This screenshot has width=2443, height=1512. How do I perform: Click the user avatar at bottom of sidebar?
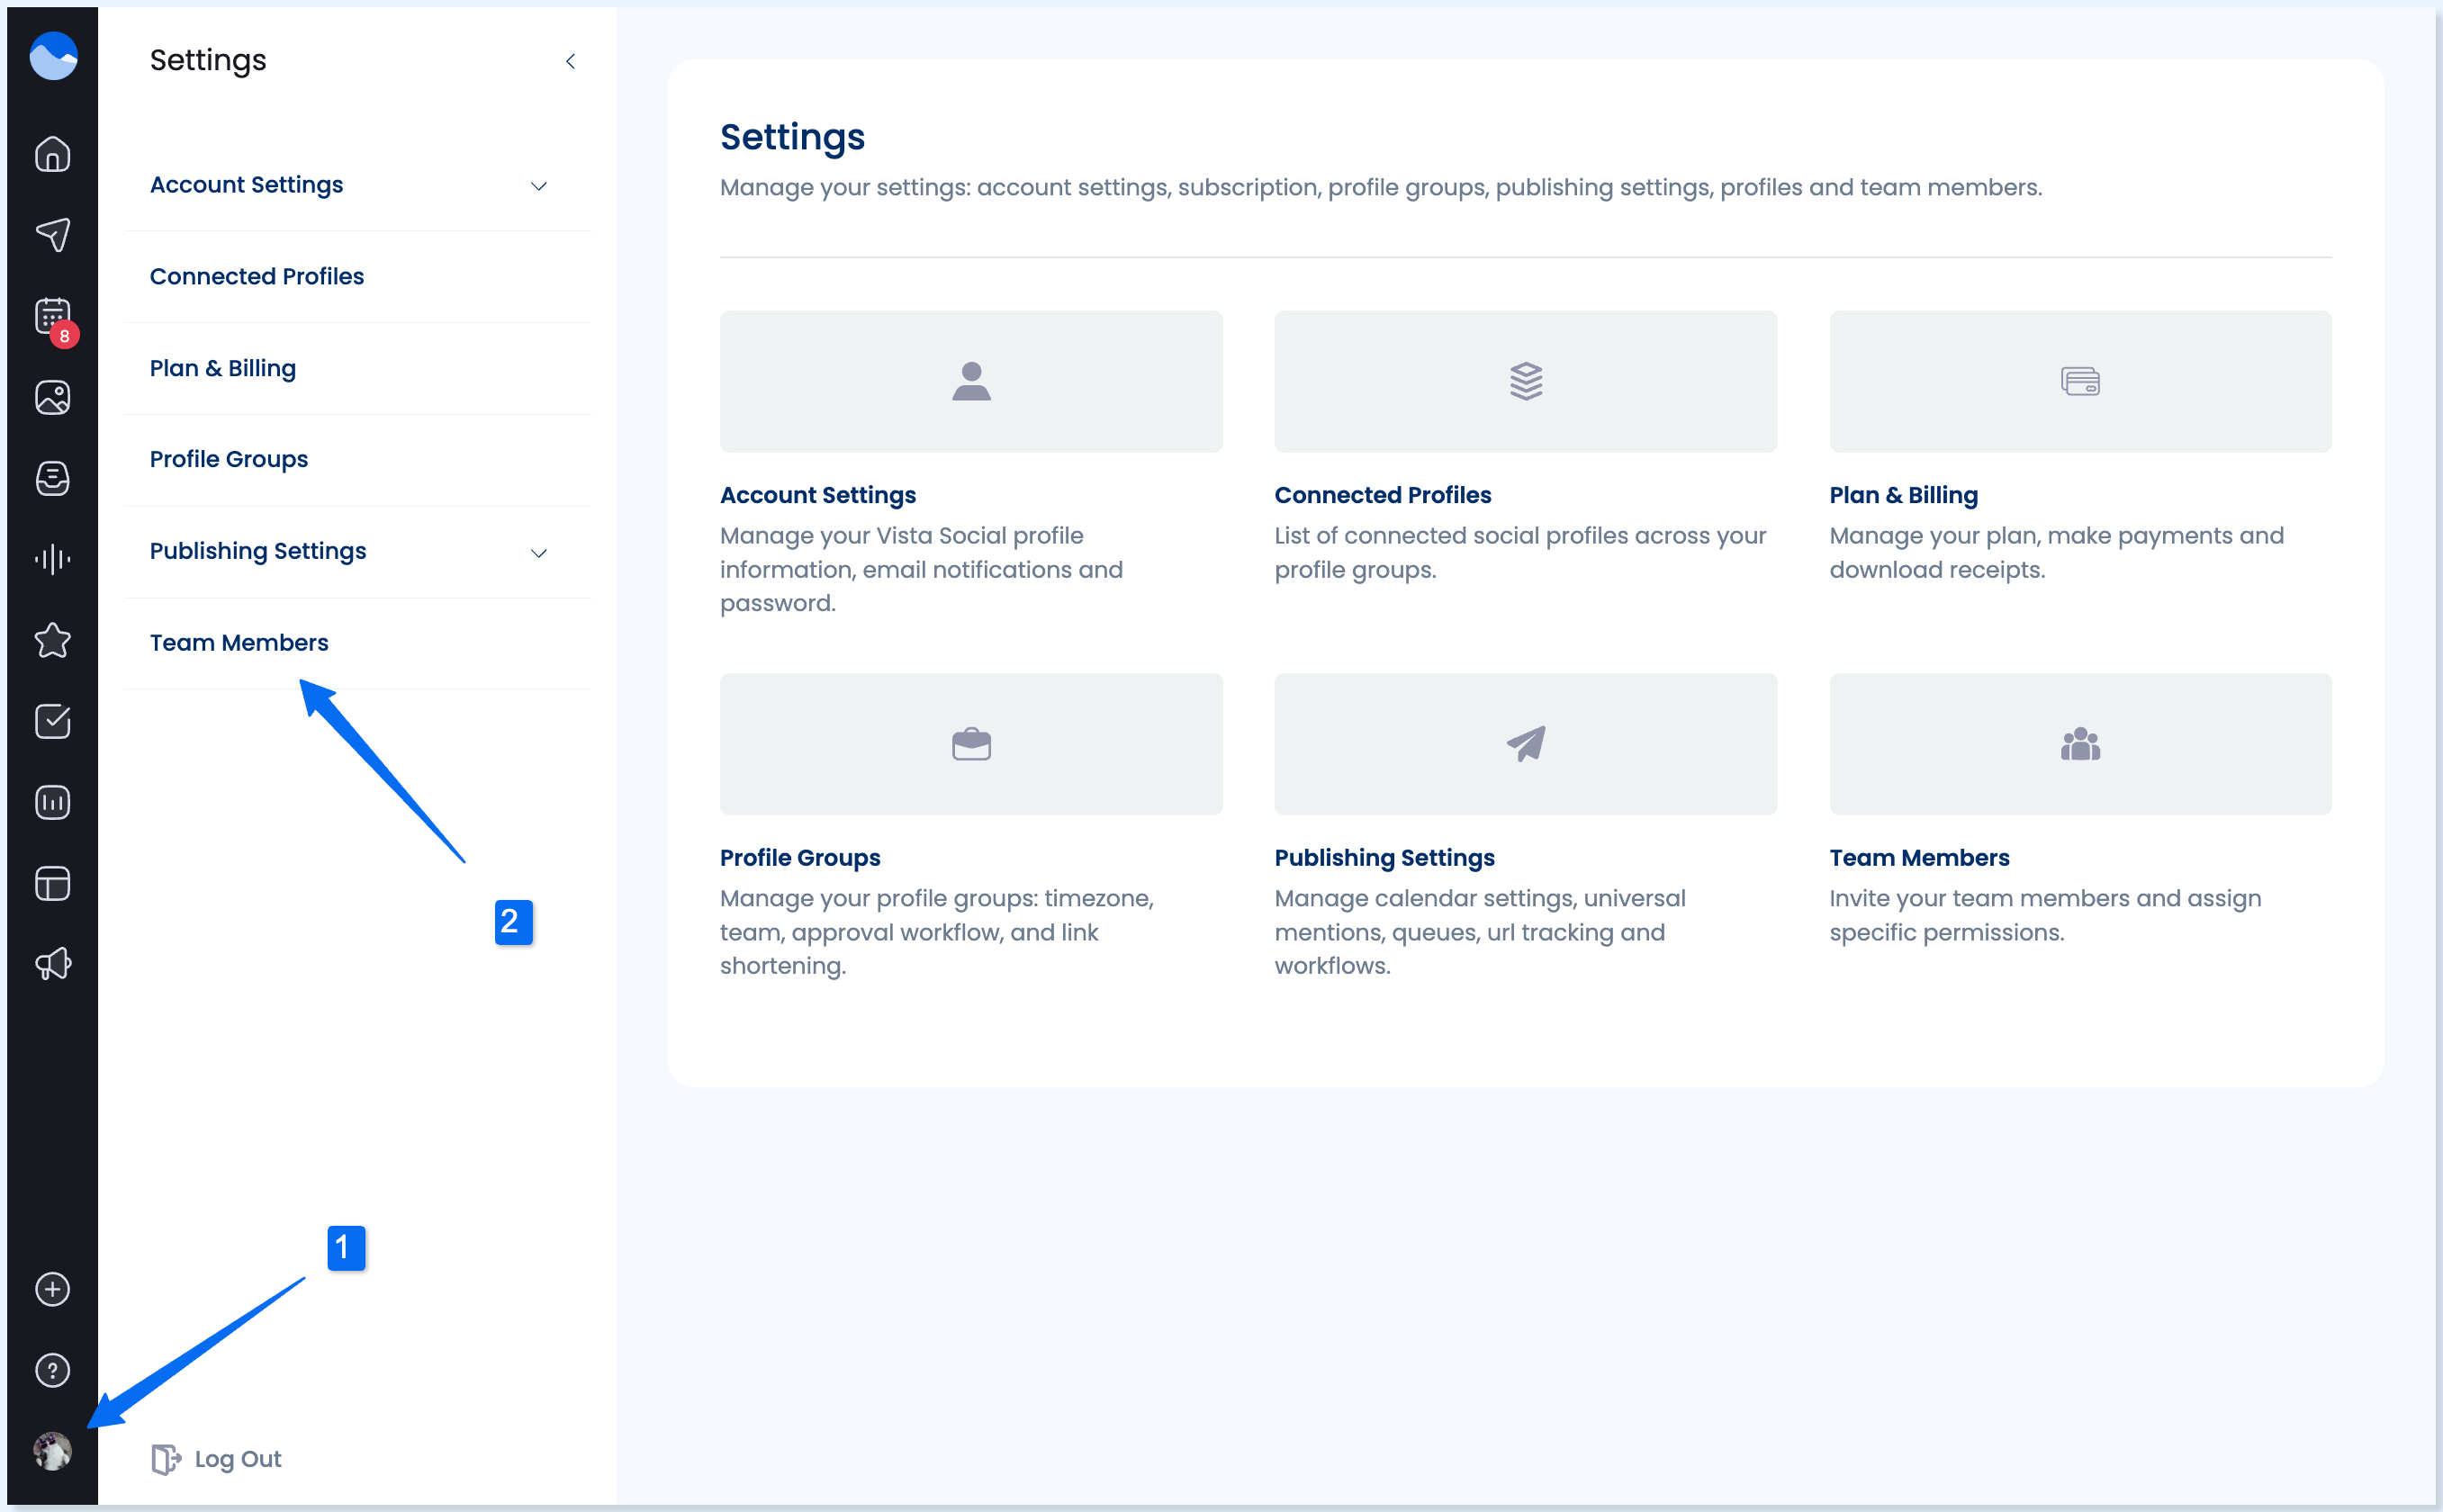click(x=53, y=1451)
